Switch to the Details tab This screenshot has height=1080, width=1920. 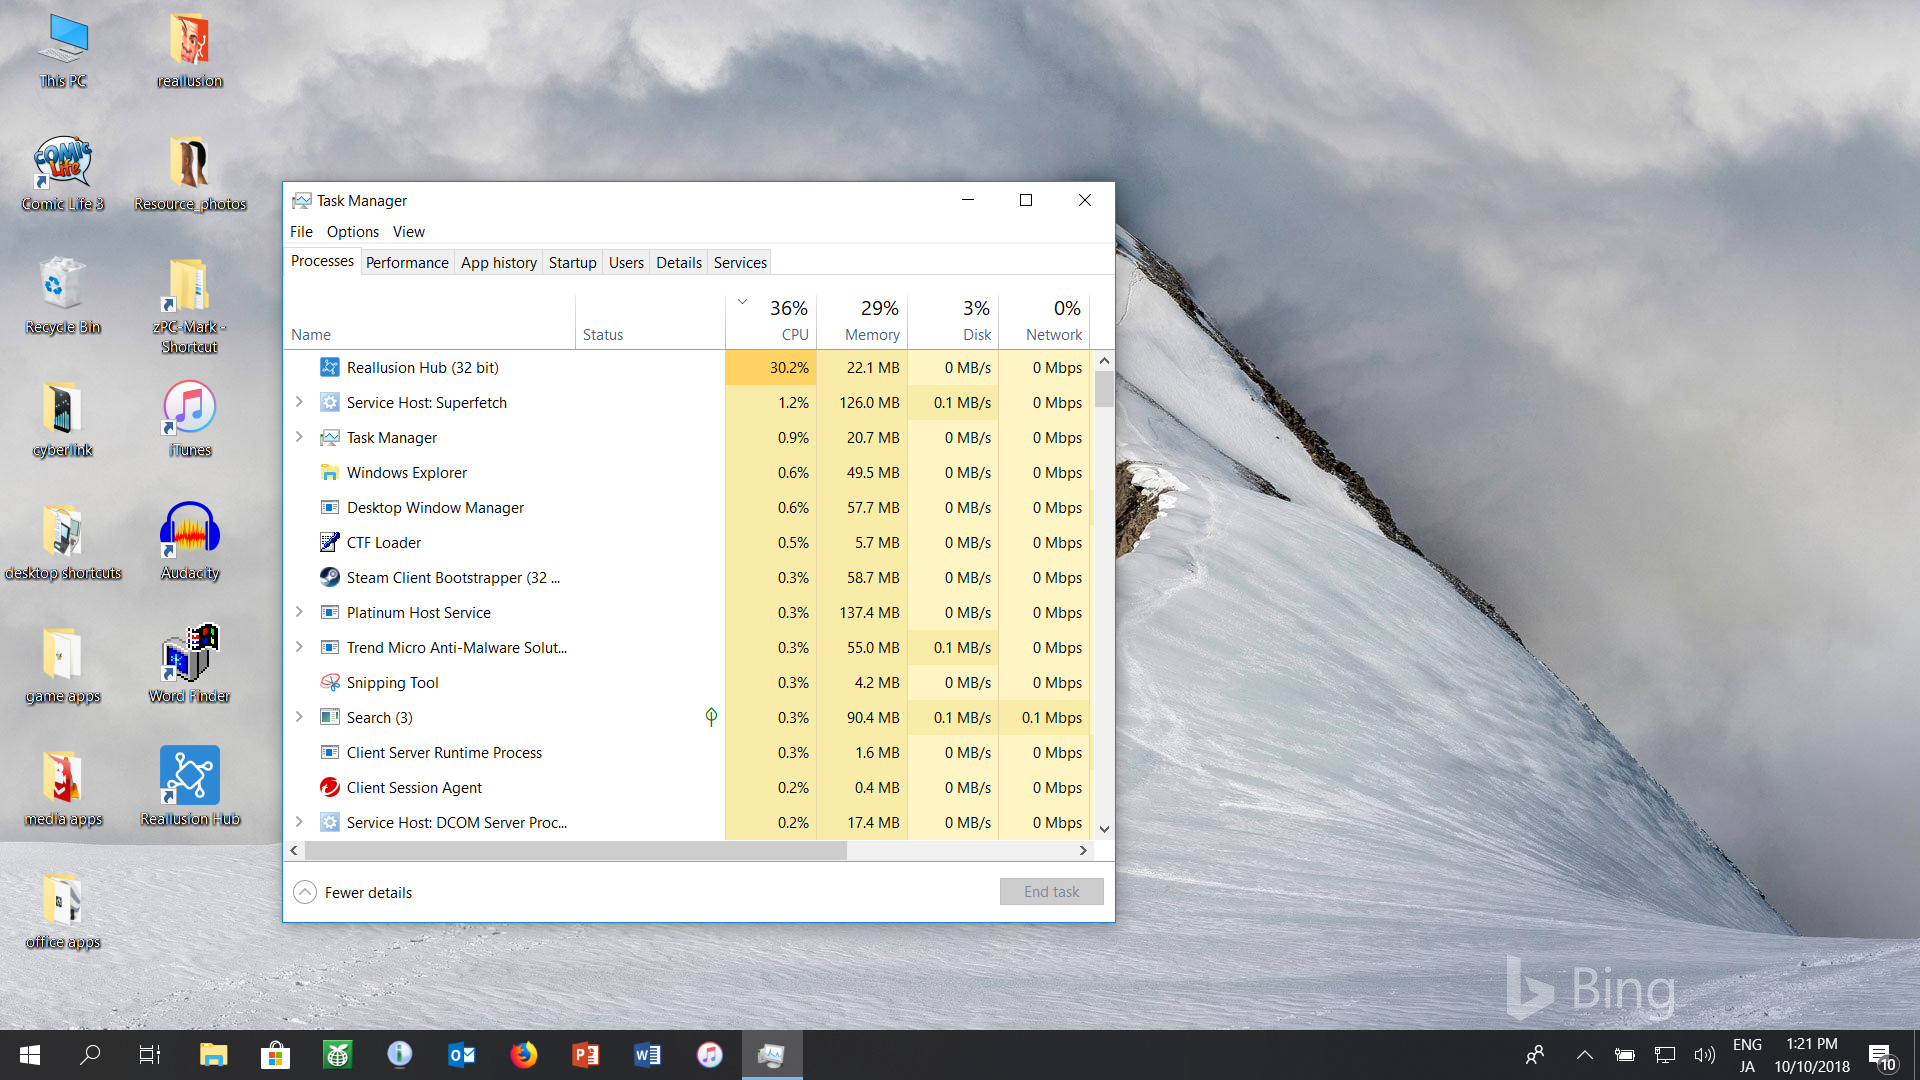679,262
